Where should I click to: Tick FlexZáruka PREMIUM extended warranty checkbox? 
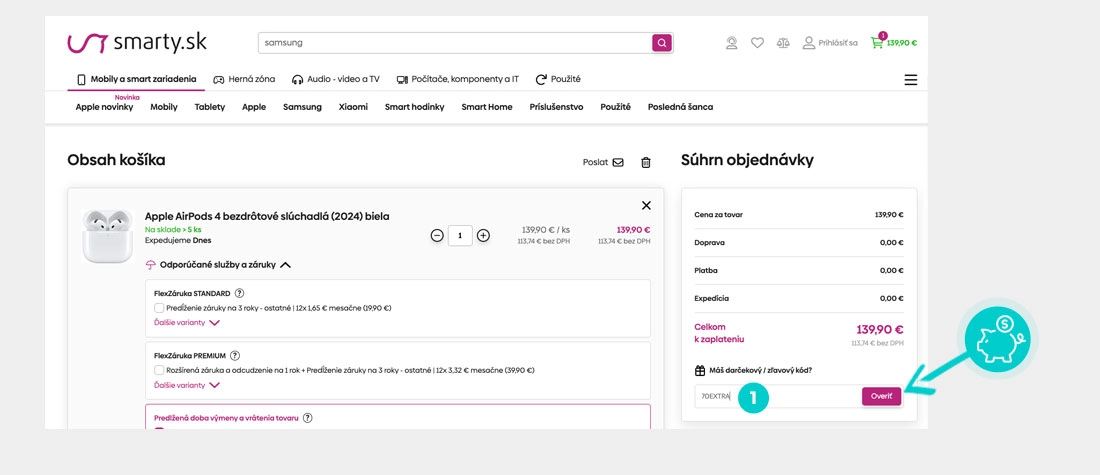point(159,370)
